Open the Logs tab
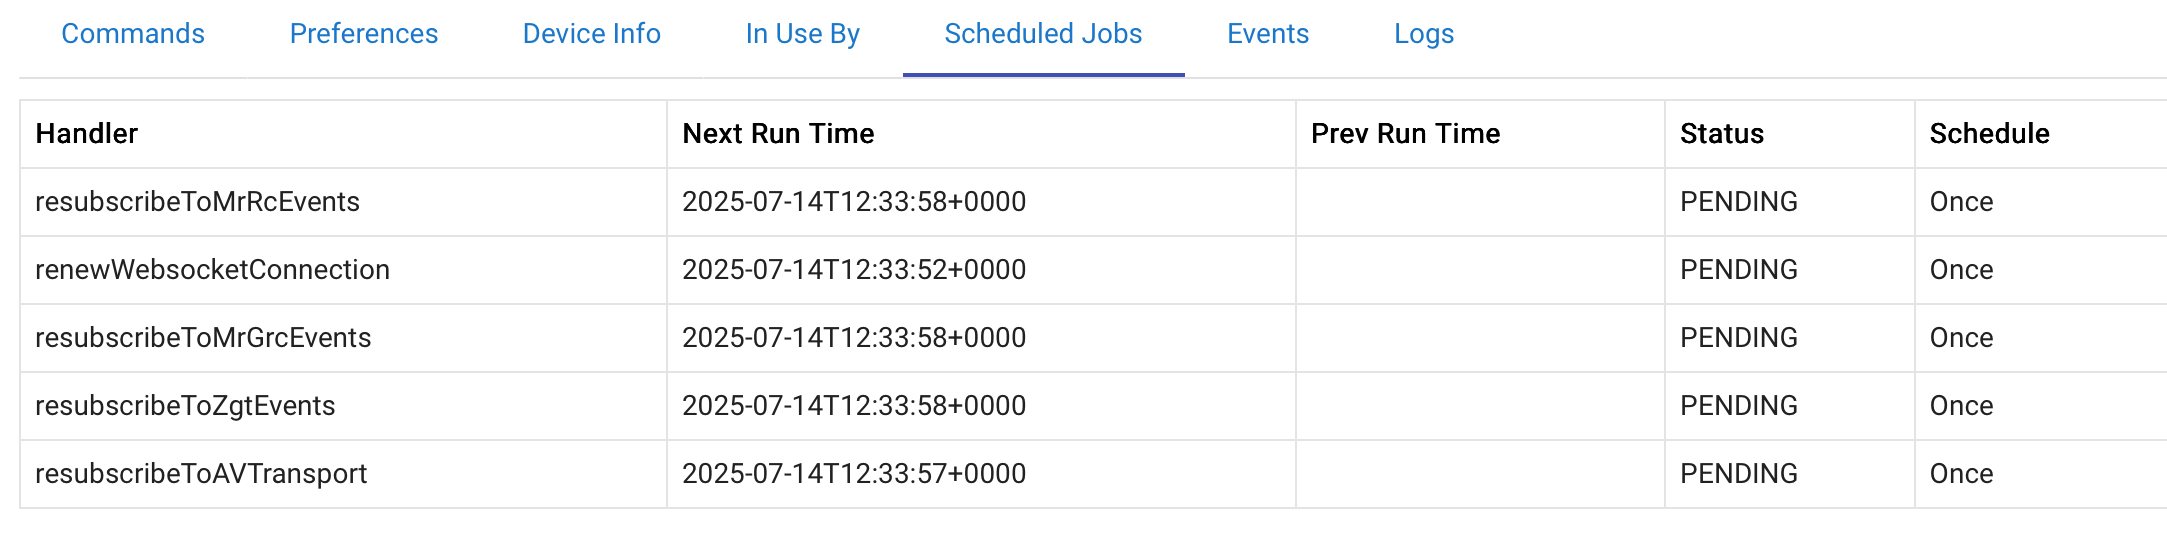 (x=1424, y=34)
